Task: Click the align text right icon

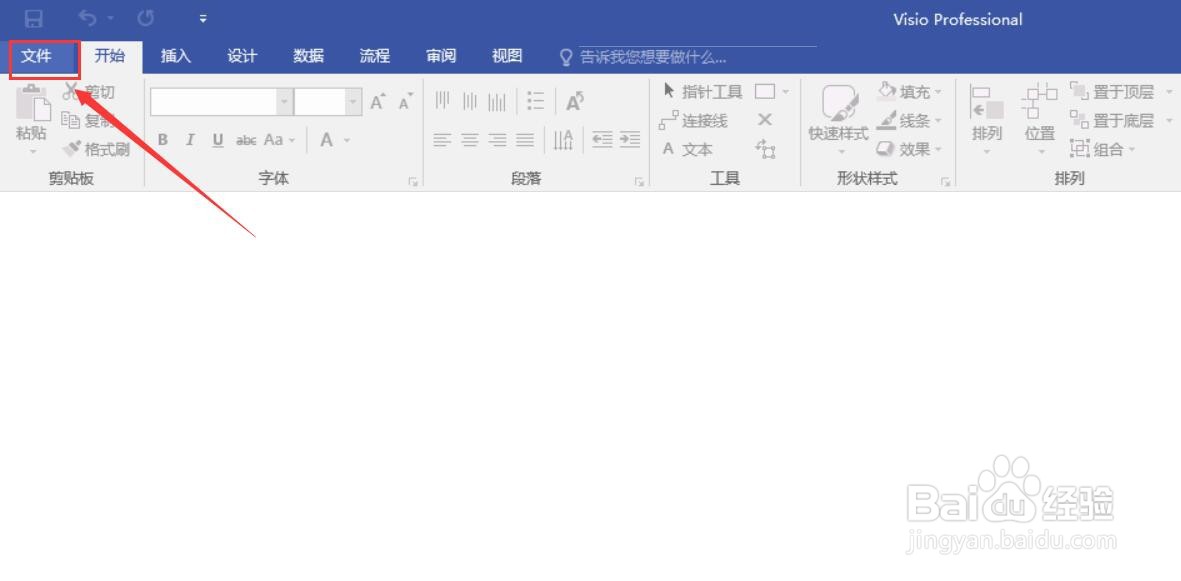Action: (497, 140)
